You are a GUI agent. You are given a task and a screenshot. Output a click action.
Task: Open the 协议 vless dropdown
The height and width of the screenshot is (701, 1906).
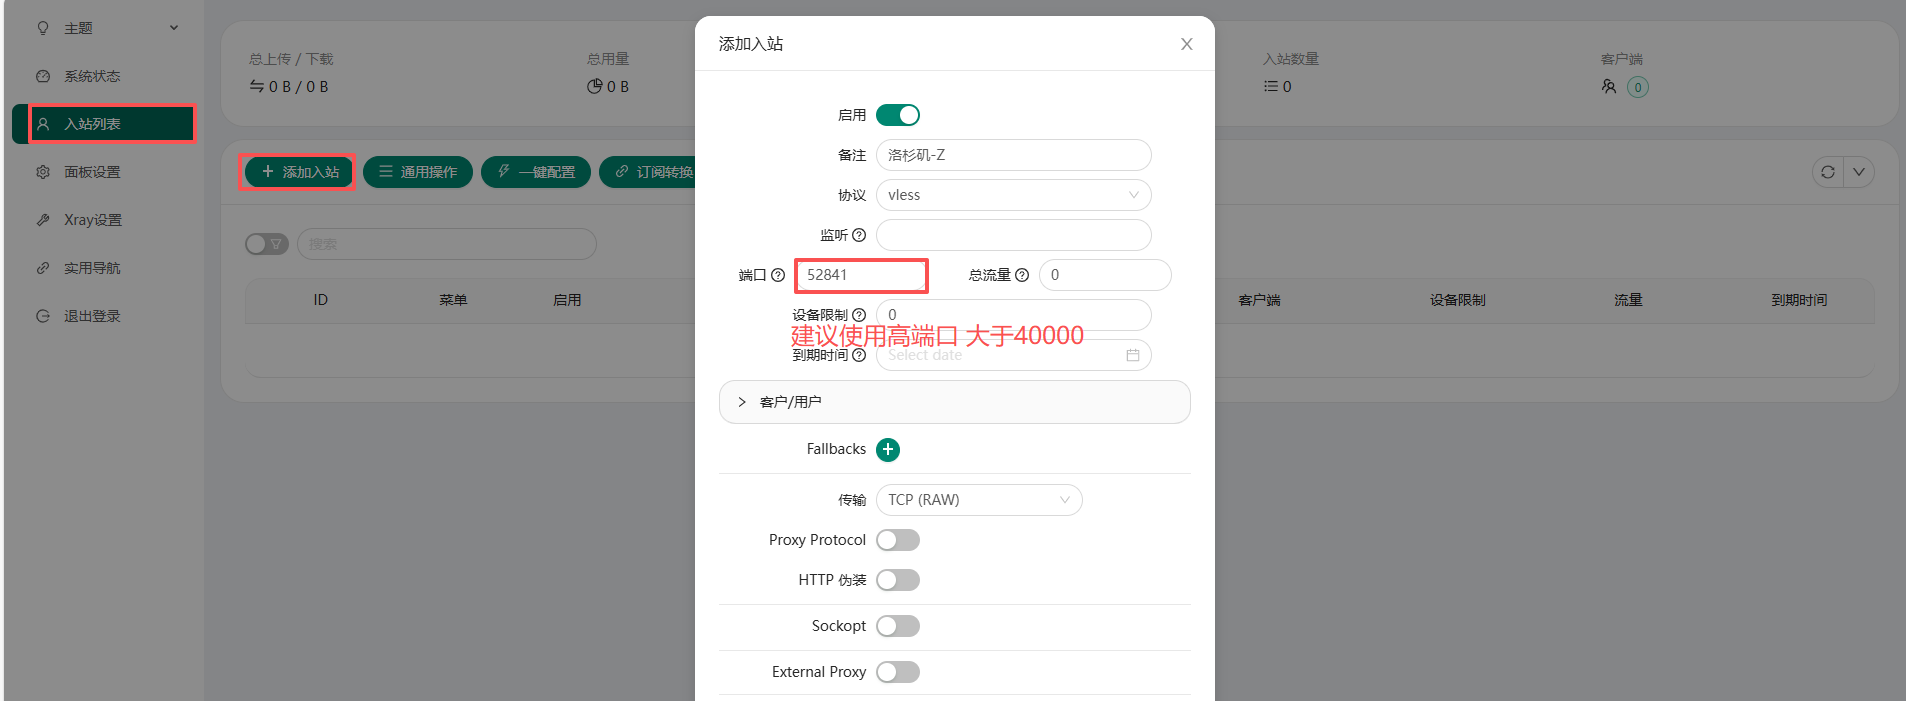[1014, 195]
